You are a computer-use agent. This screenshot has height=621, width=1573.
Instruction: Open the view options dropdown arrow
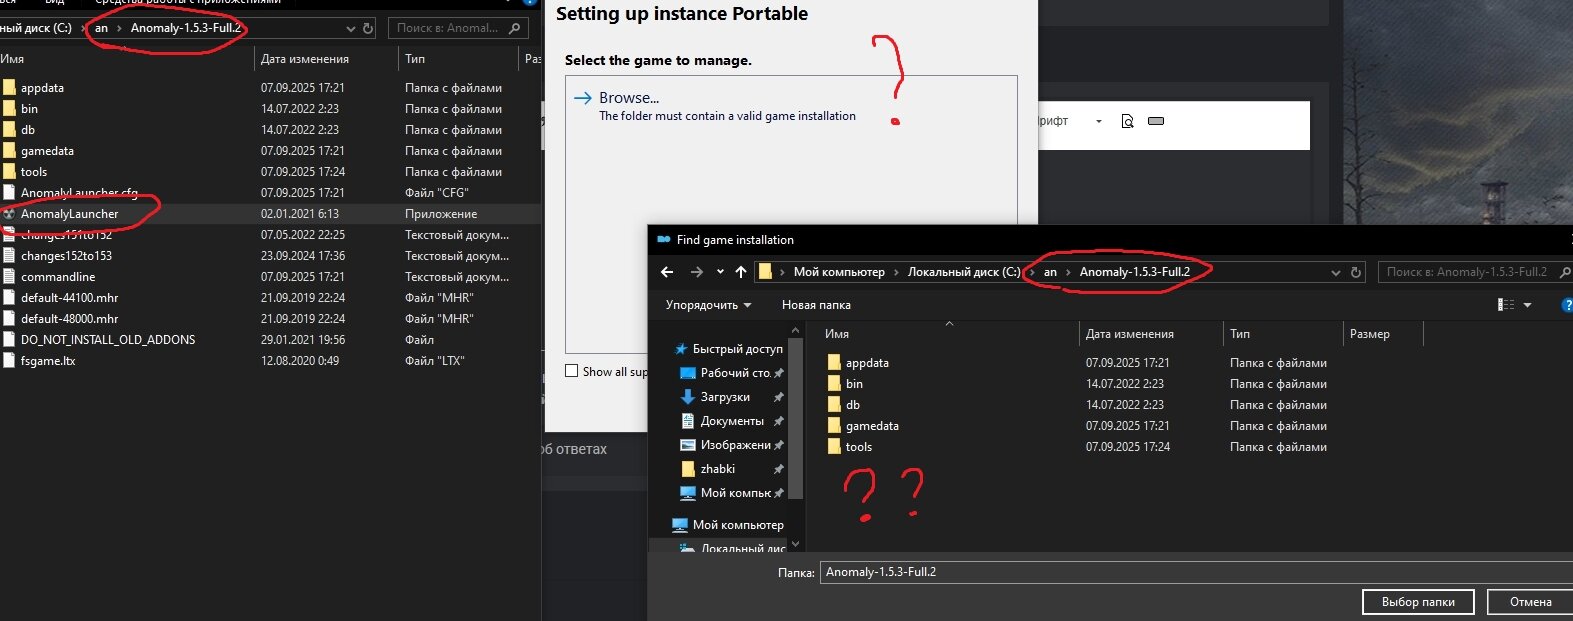(1527, 305)
